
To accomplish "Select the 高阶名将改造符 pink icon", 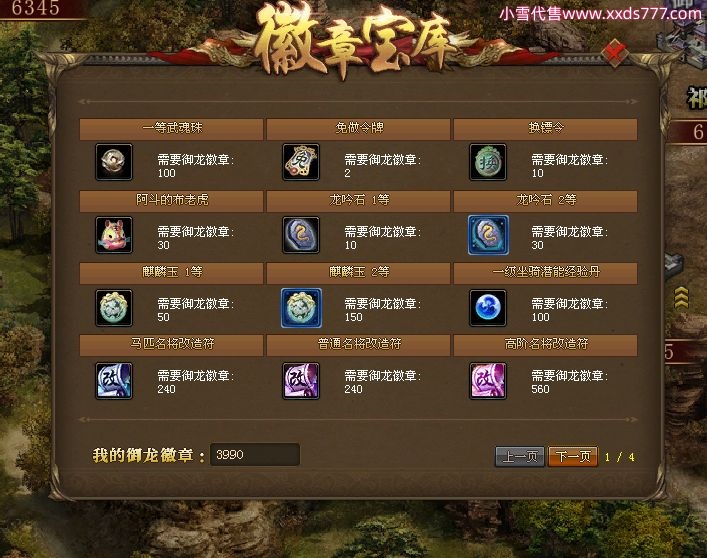I will [488, 381].
